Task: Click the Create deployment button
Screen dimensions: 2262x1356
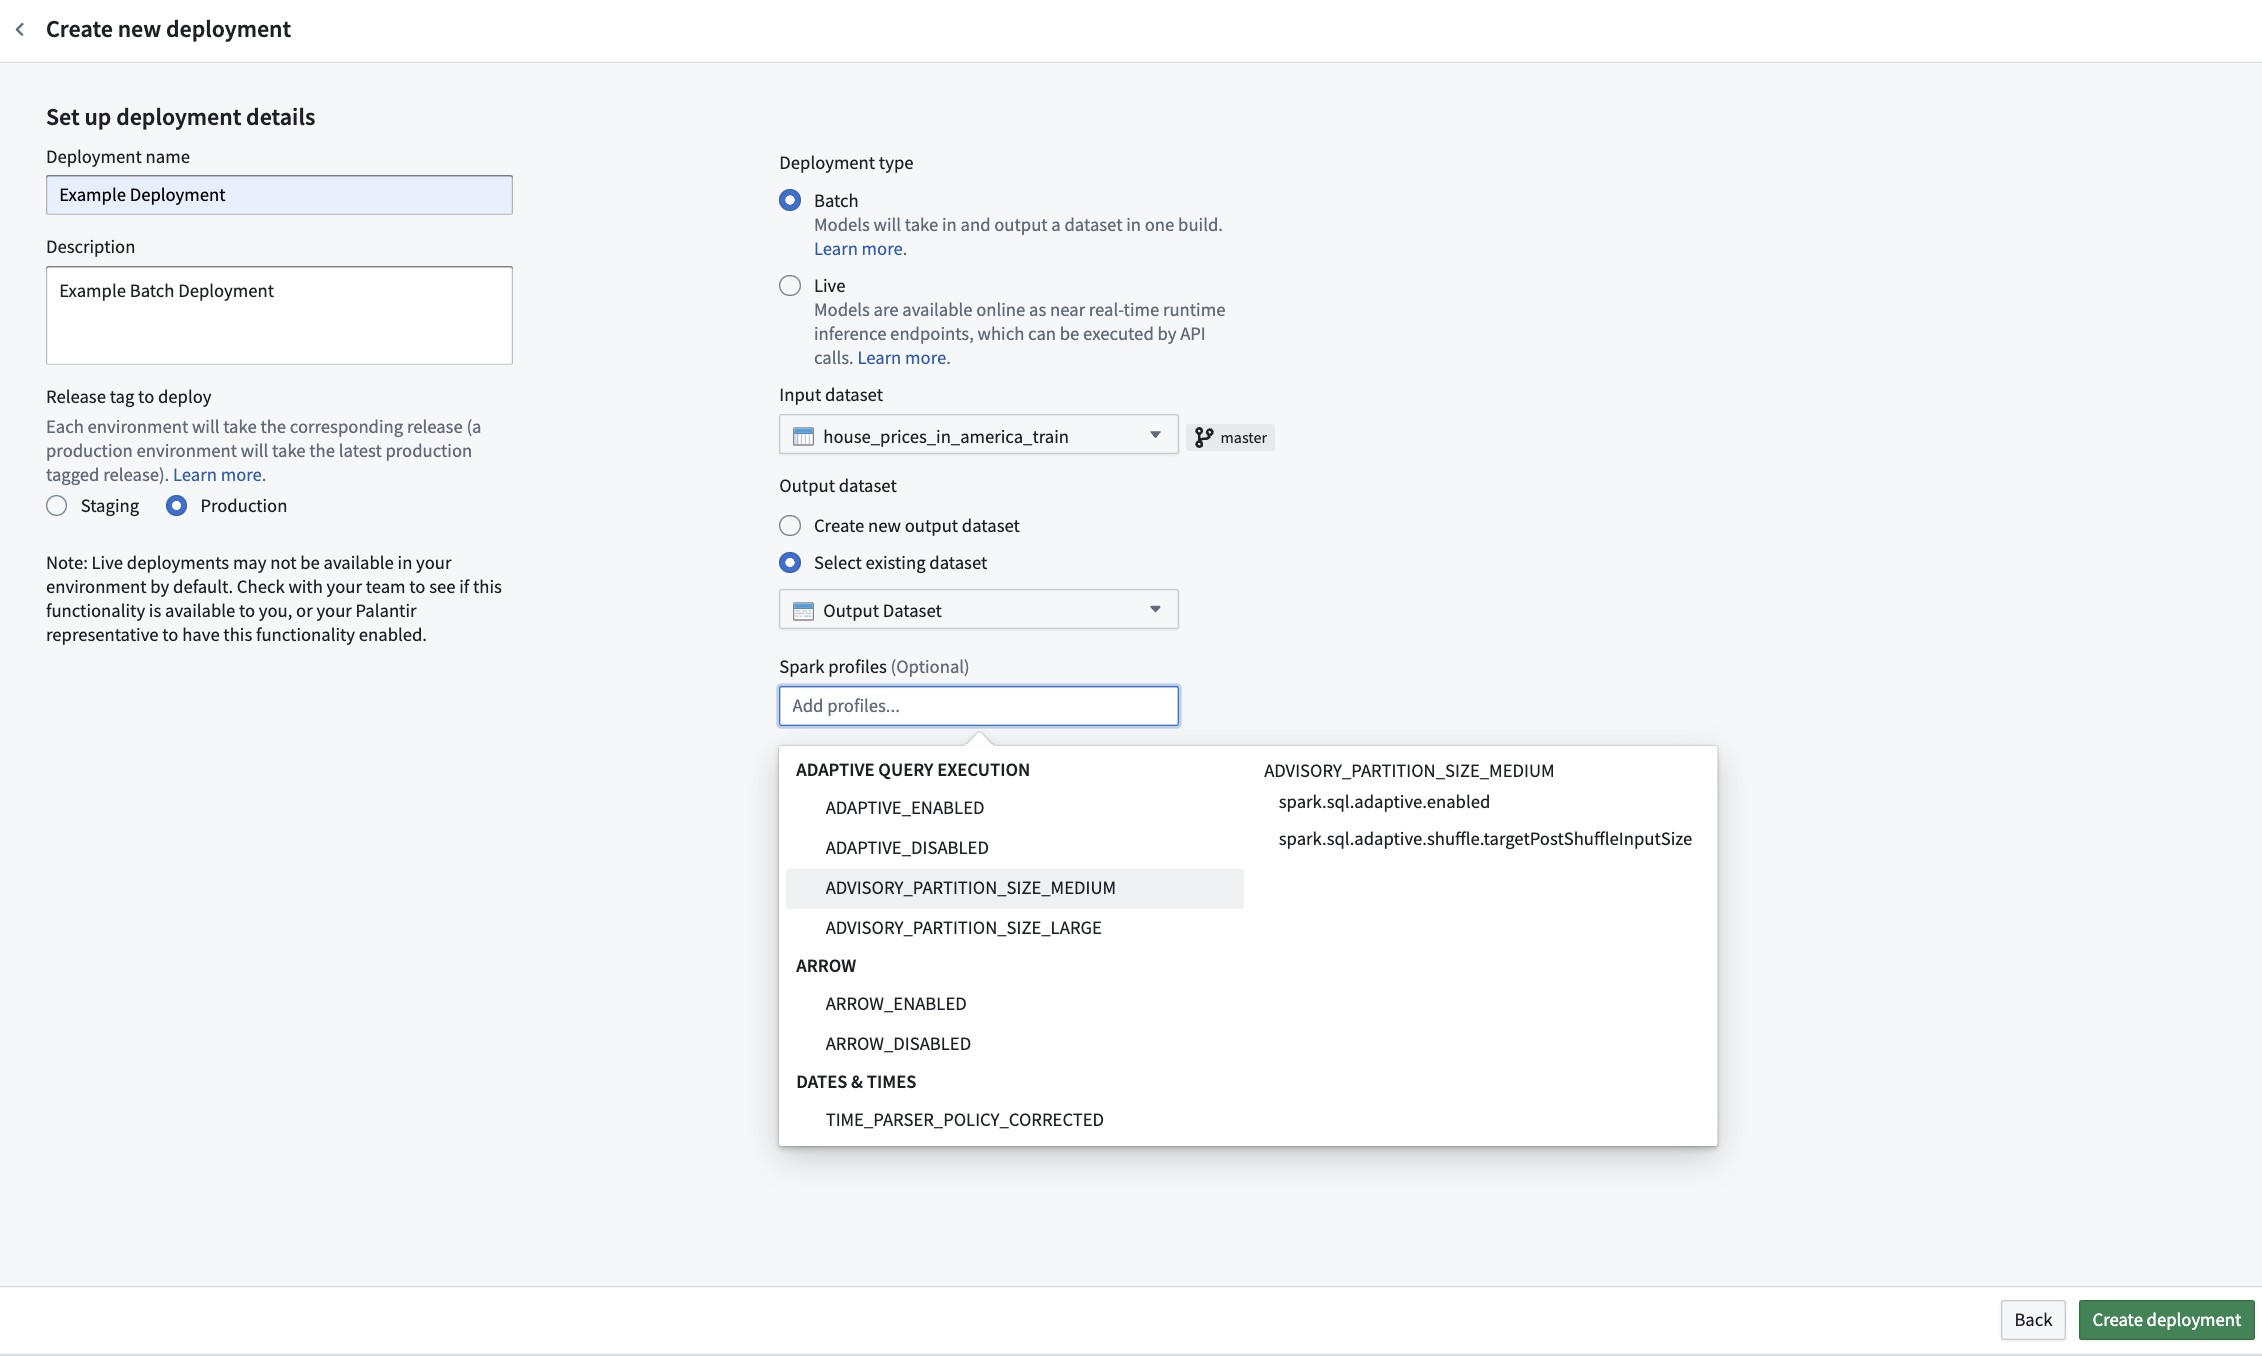Action: [2166, 1319]
